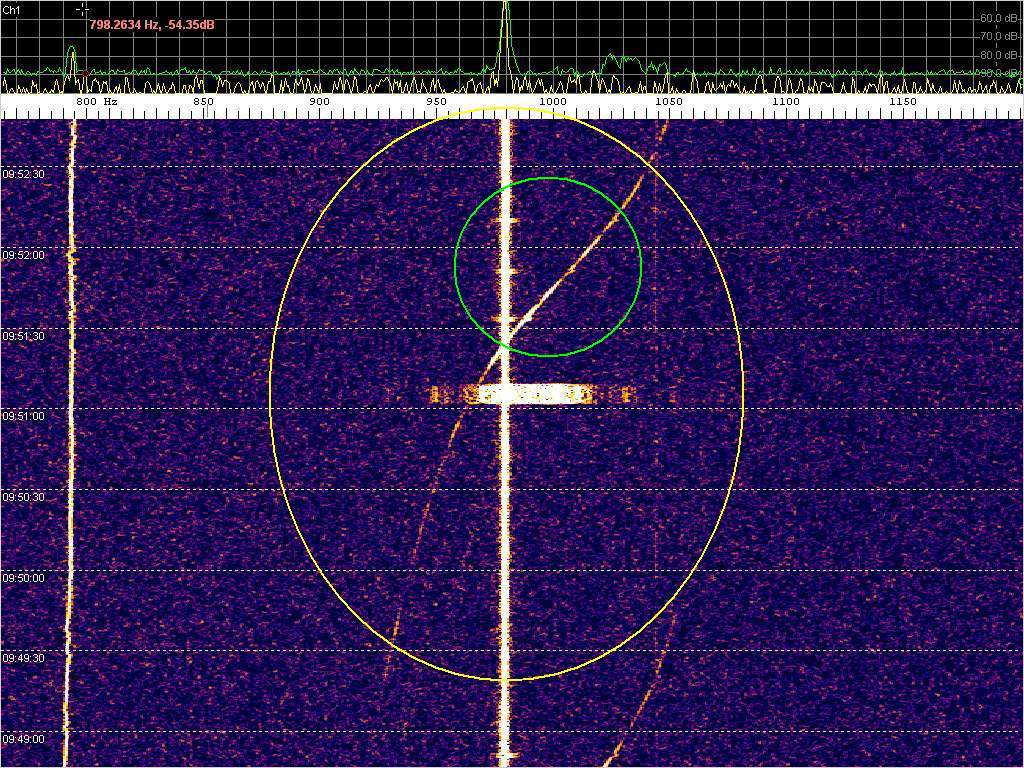Click the bright horizontal burst in waterfall

point(530,395)
